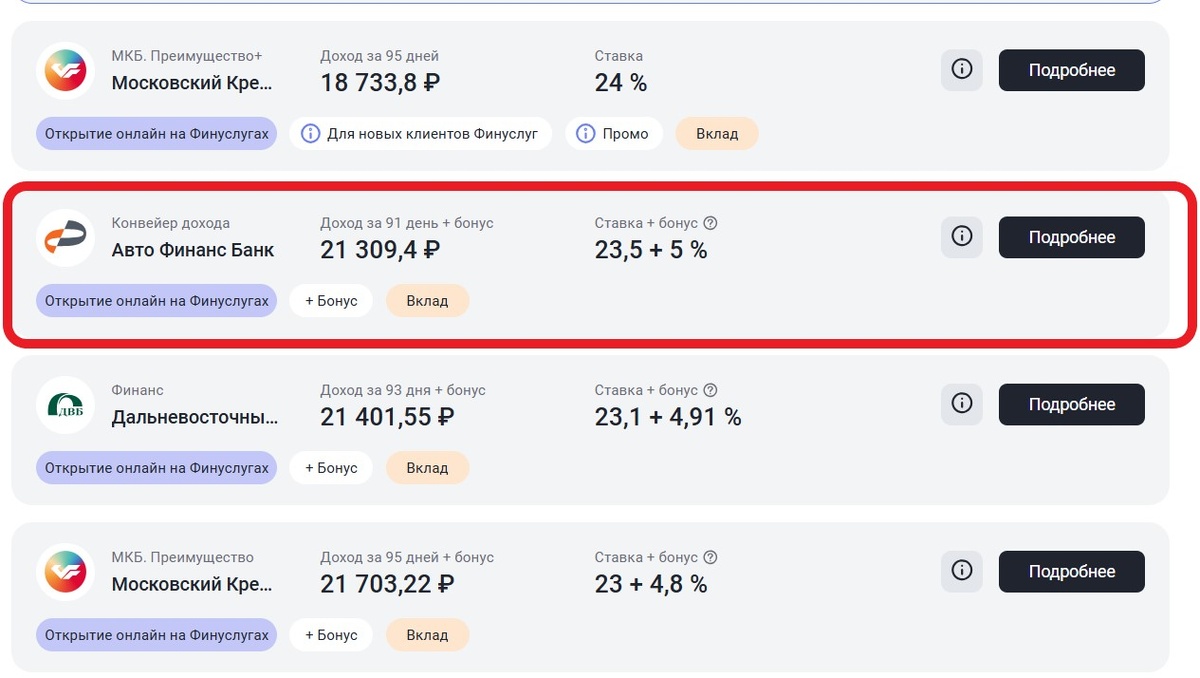Click the question mark beside Ставка + бонус for 23,1 + 4,91 %
Image resolution: width=1200 pixels, height=678 pixels.
711,390
